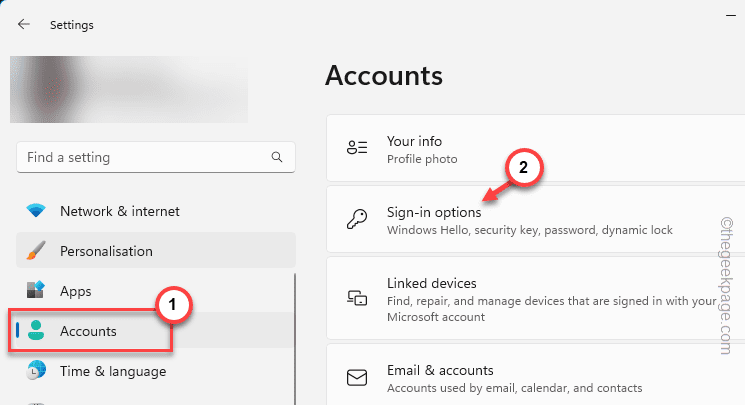Click the paintbrush icon for Personalisation

37,251
